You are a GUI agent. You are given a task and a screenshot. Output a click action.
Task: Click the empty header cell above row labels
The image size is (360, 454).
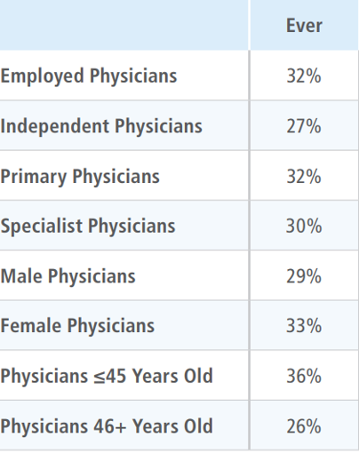click(124, 25)
